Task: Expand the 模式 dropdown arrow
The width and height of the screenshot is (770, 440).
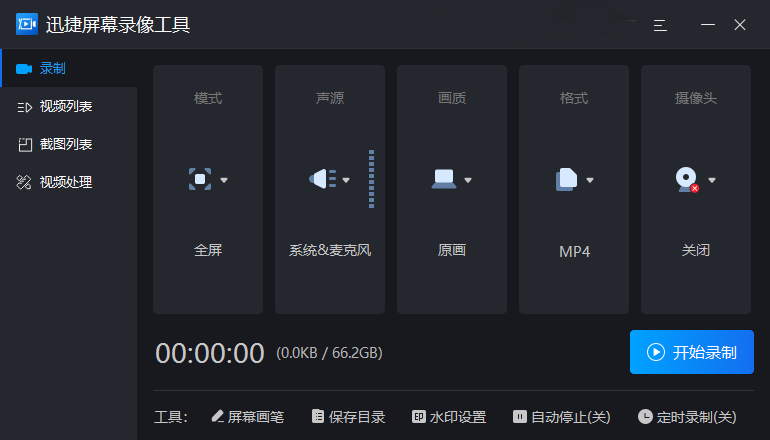Action: tap(224, 180)
